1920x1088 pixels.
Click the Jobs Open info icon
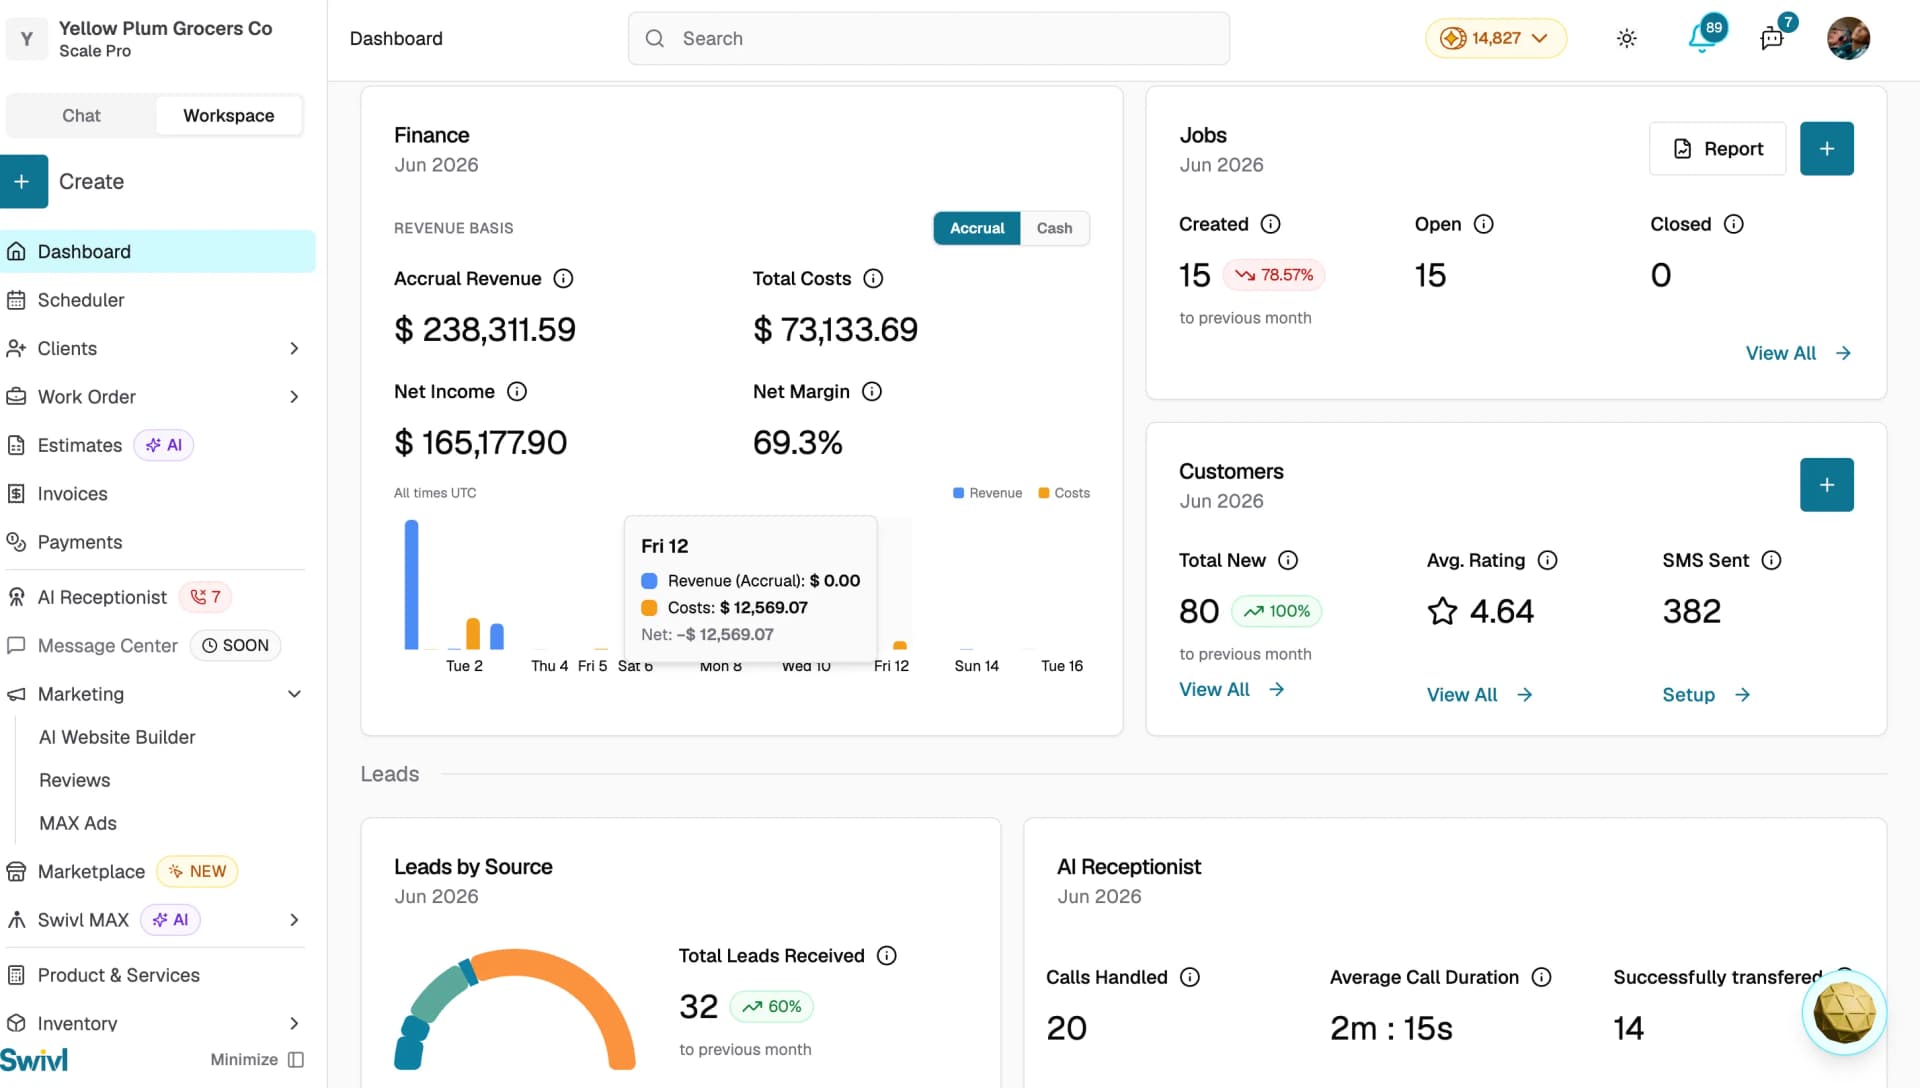point(1484,224)
